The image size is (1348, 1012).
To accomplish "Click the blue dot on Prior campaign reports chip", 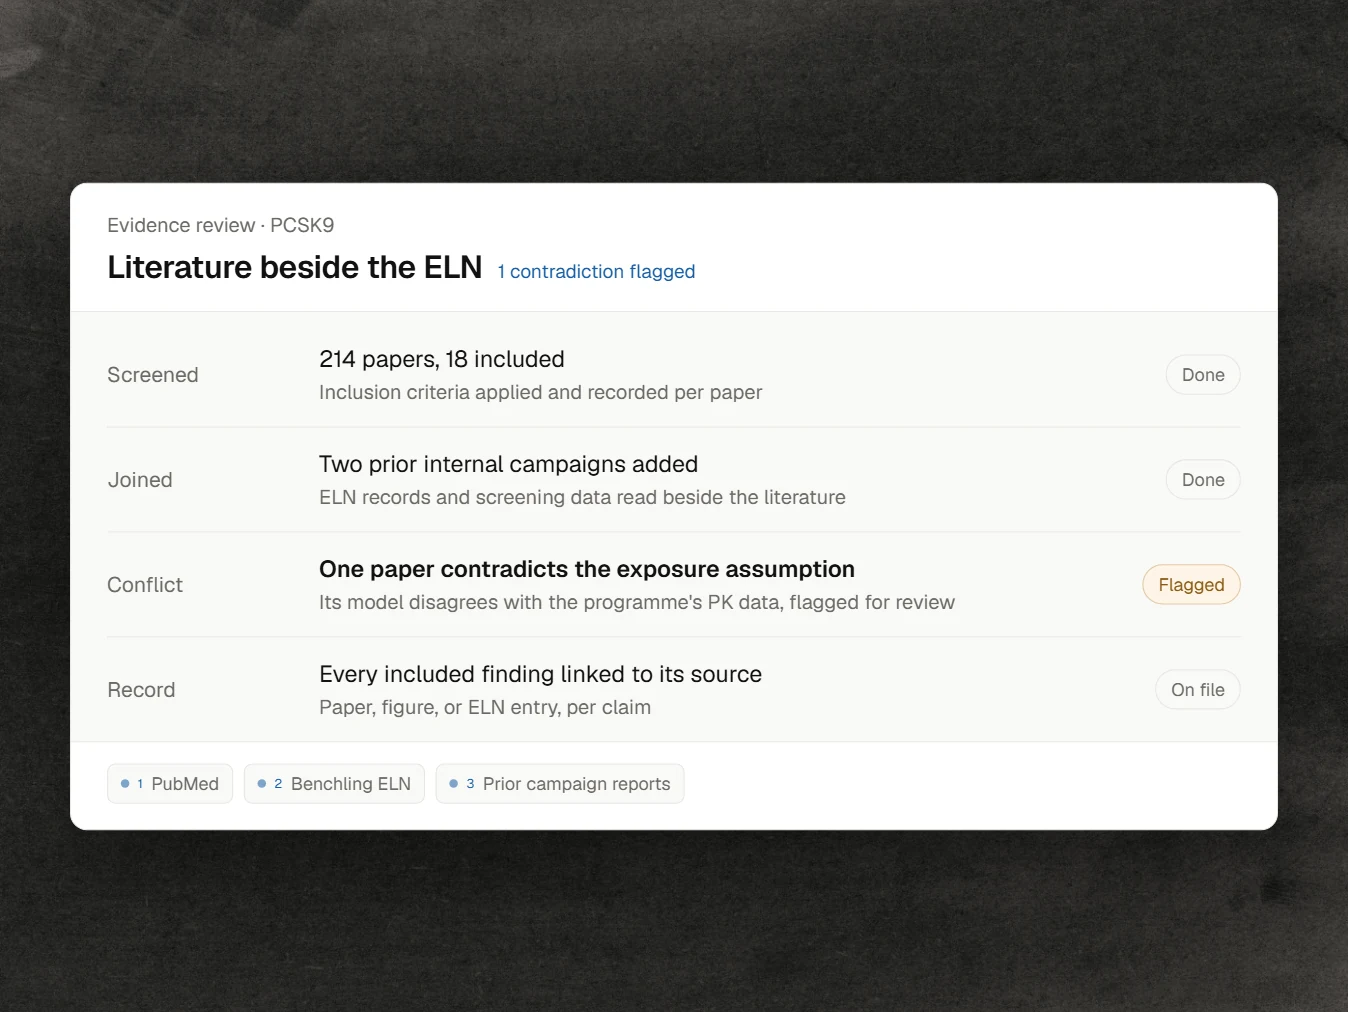I will tap(454, 784).
